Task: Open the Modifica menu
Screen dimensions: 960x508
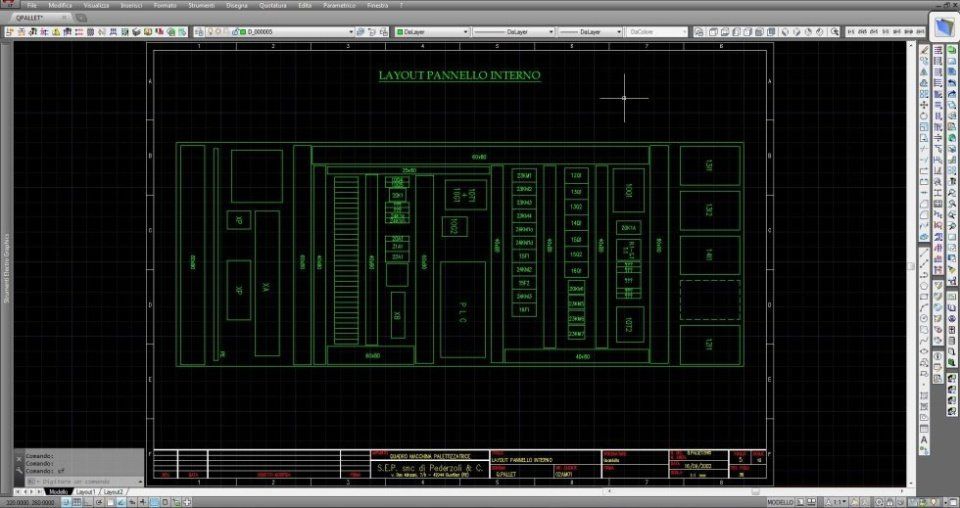Action: point(60,6)
